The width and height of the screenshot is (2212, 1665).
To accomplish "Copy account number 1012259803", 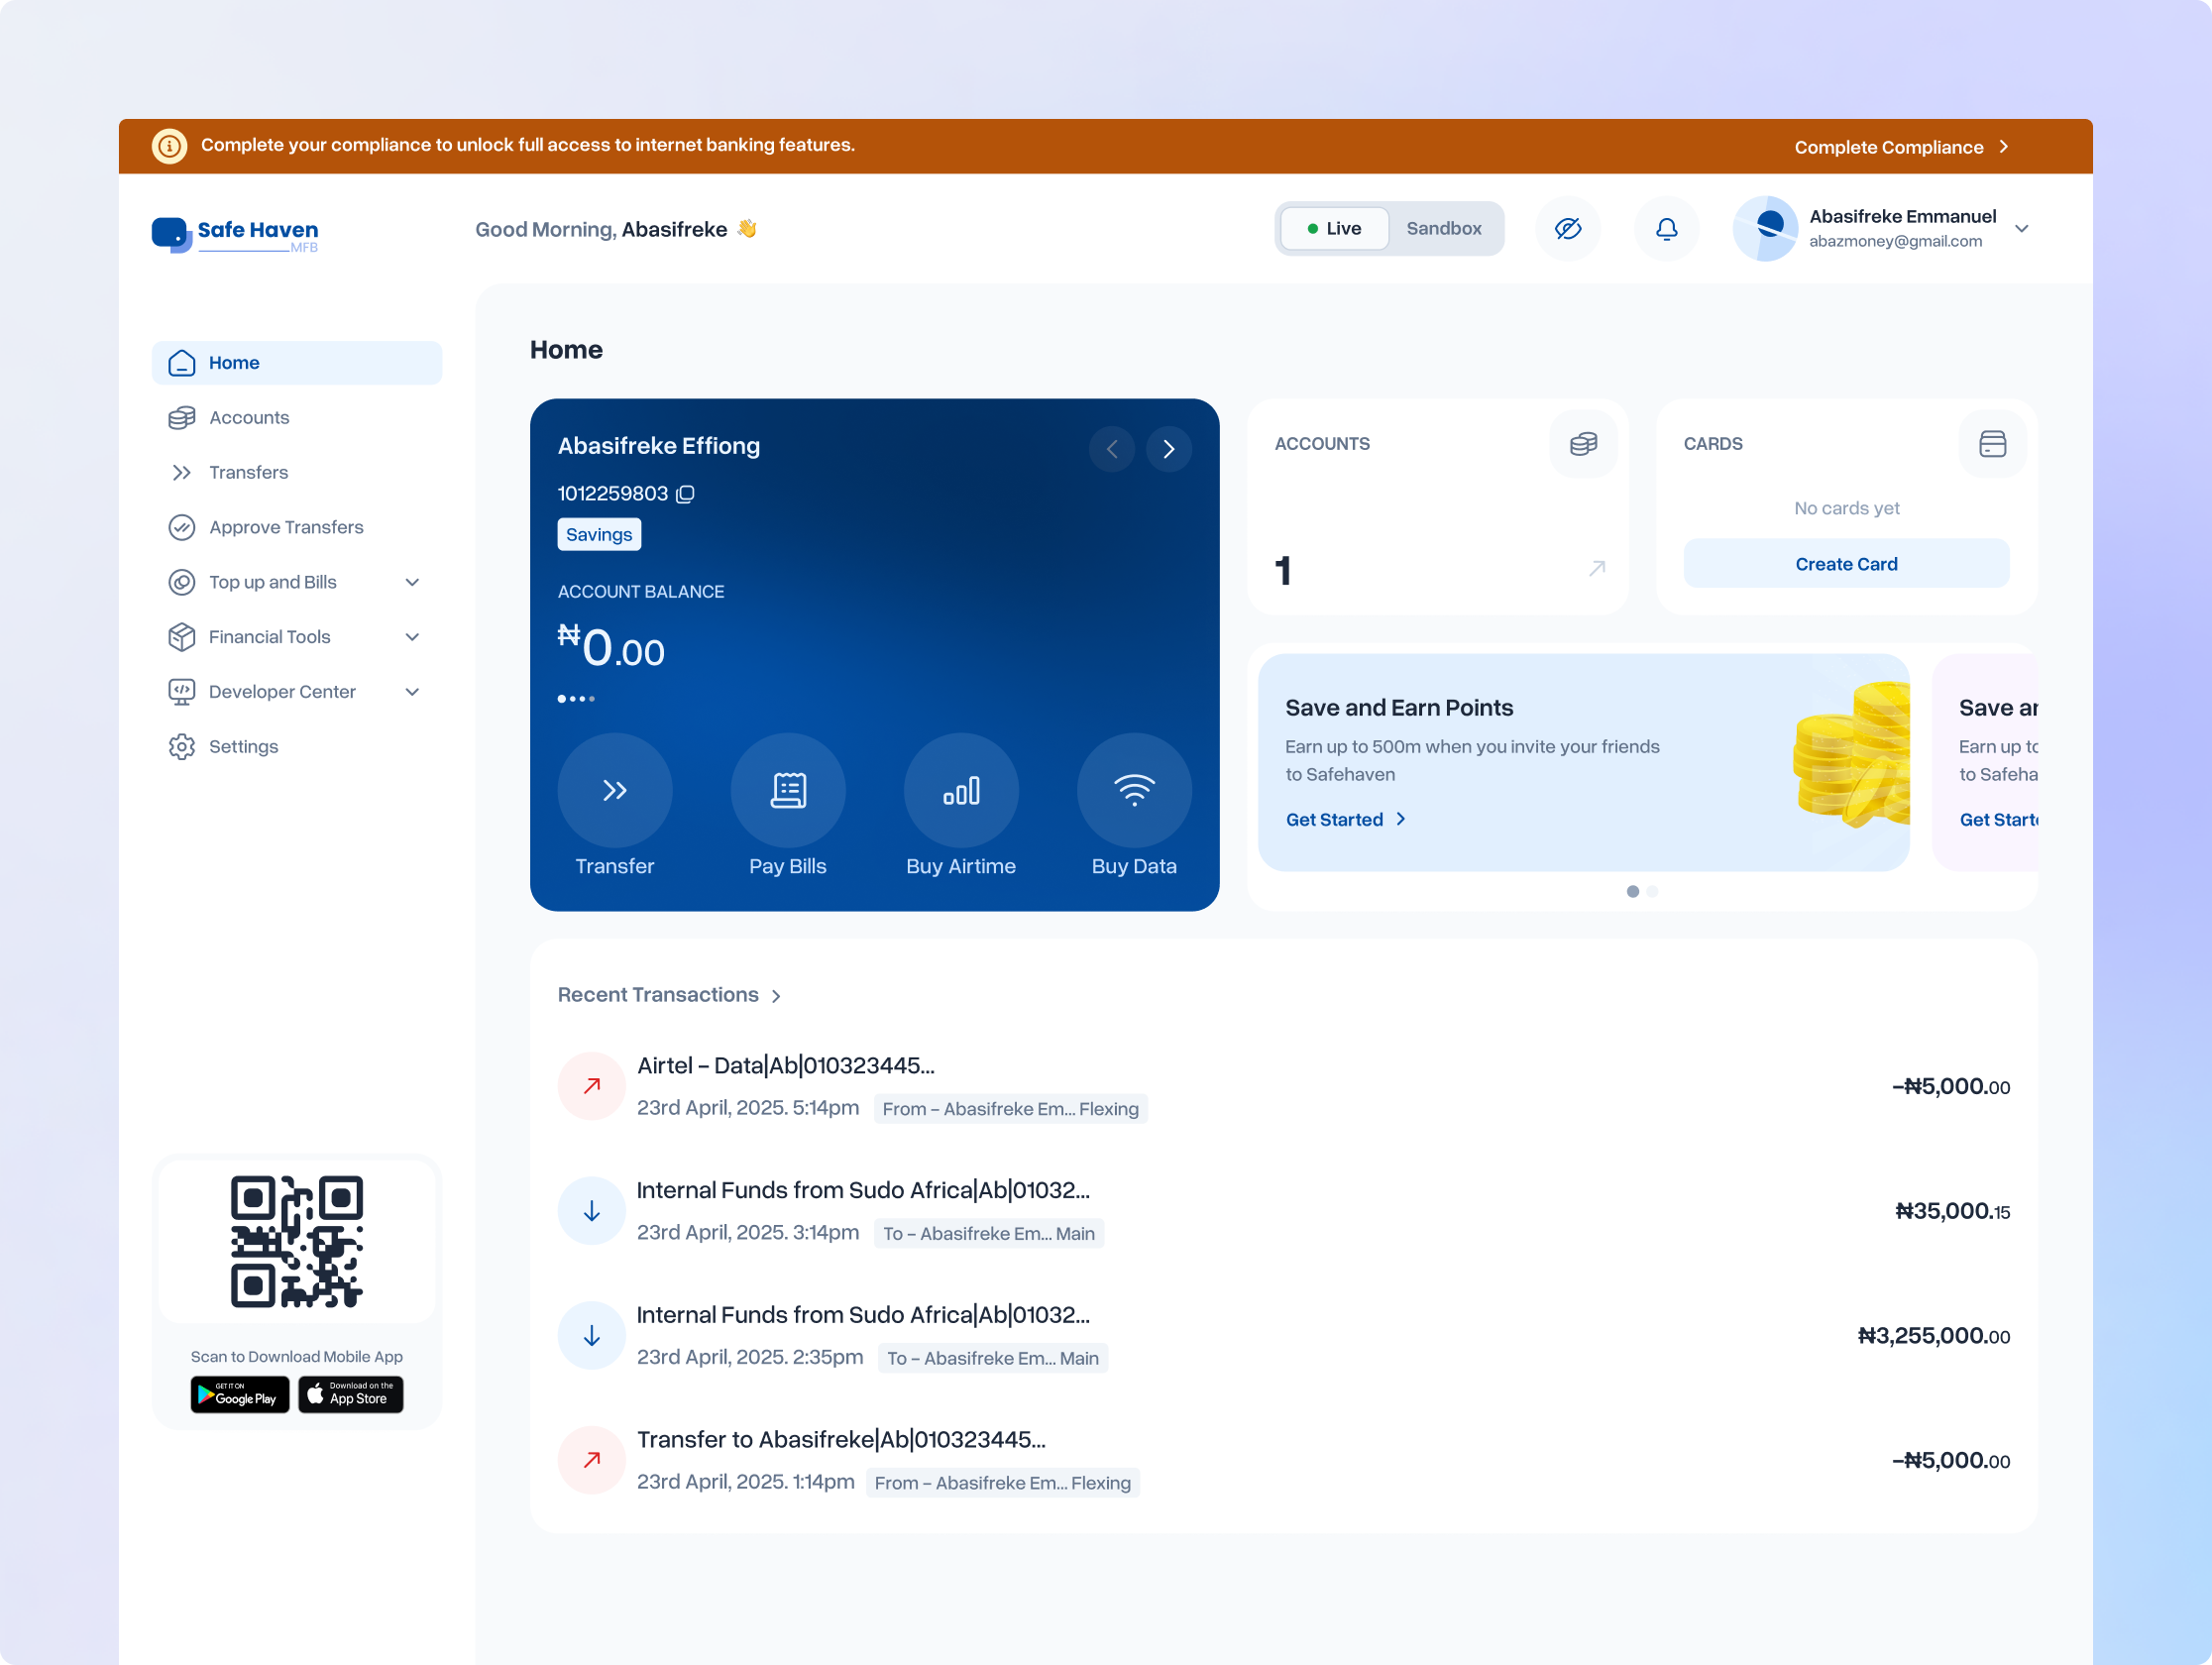I will (x=685, y=494).
